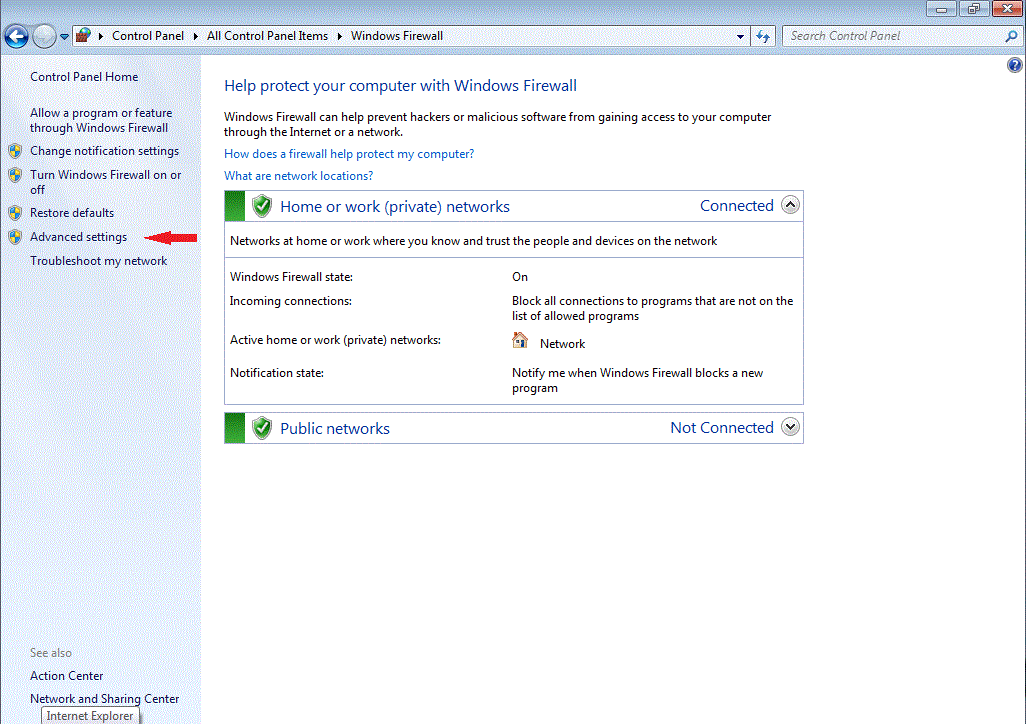Click Windows Firewall state label
This screenshot has width=1026, height=724.
[x=291, y=277]
